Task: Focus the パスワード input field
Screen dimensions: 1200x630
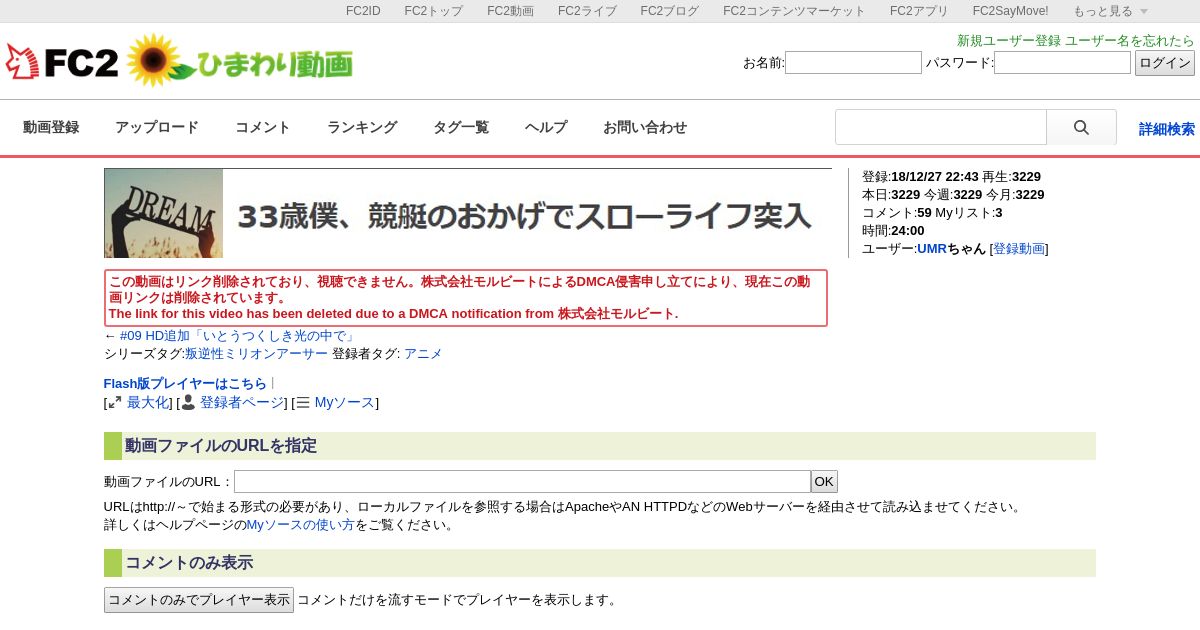Action: pyautogui.click(x=1062, y=63)
